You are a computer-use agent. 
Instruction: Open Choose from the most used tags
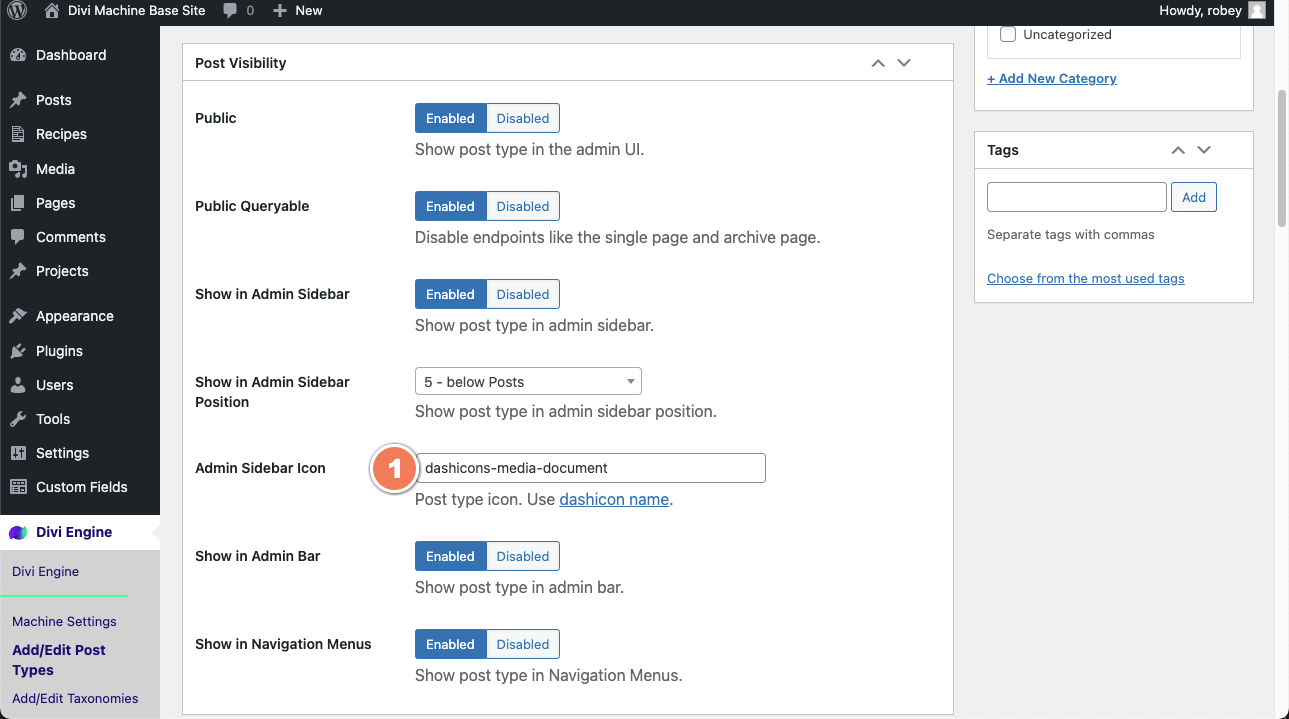pos(1086,279)
